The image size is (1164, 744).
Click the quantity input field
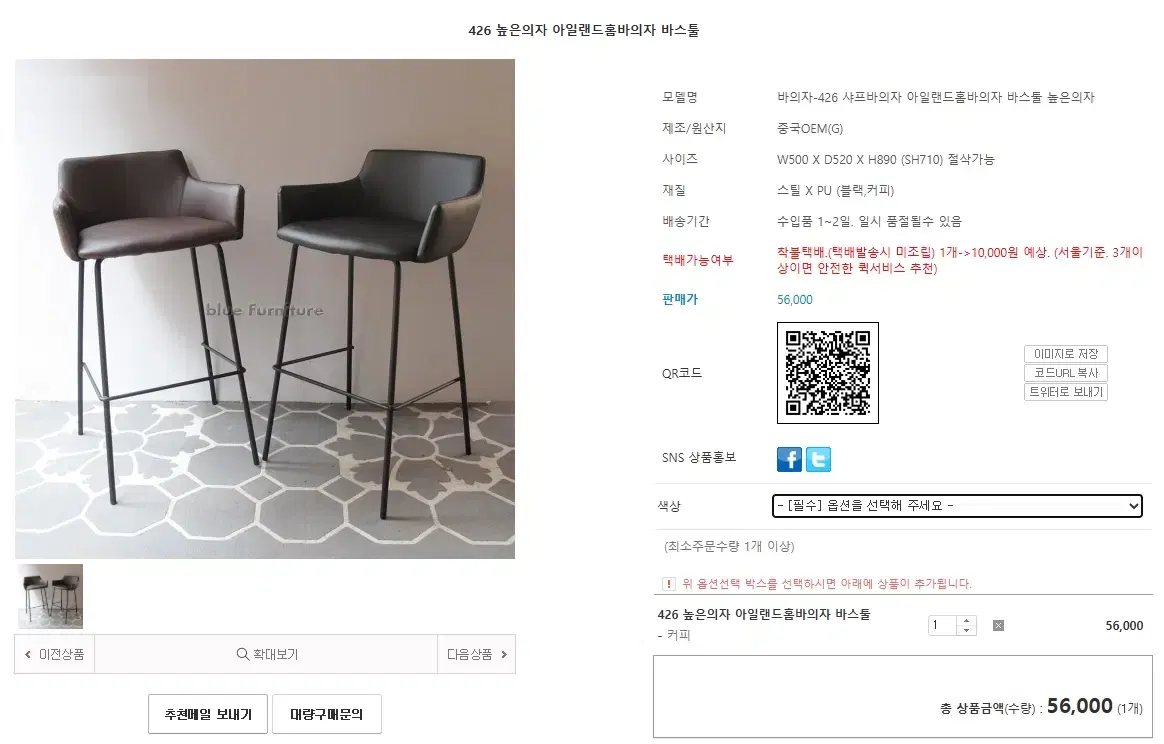tap(942, 625)
